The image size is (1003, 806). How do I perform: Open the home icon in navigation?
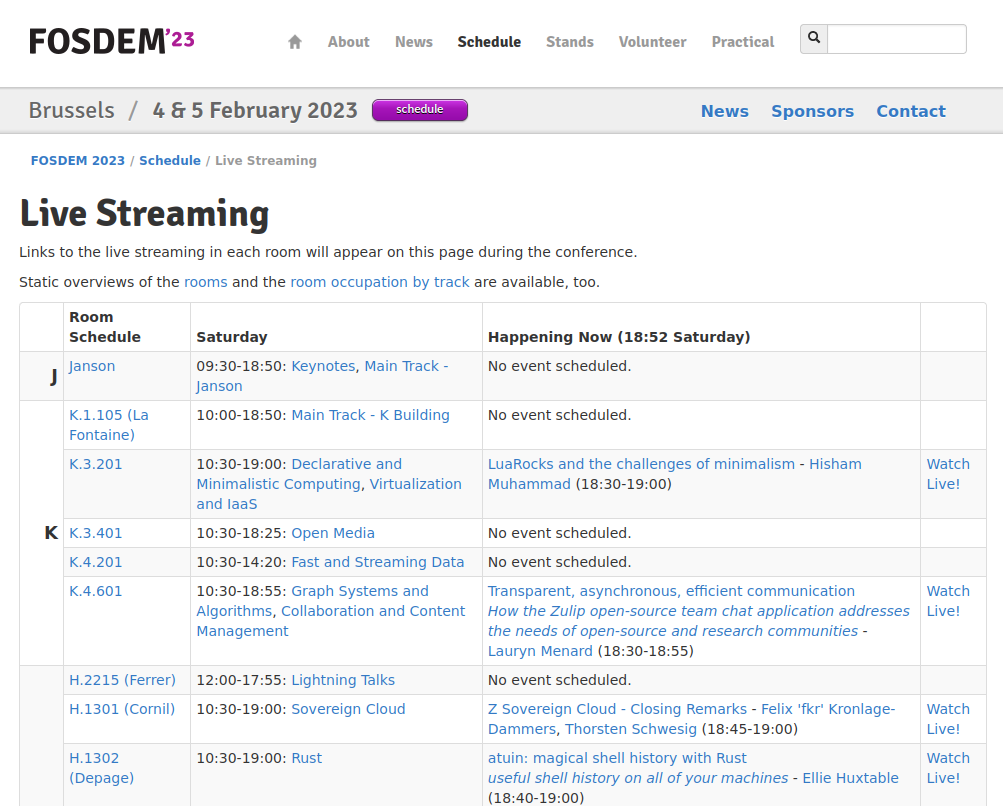coord(294,42)
